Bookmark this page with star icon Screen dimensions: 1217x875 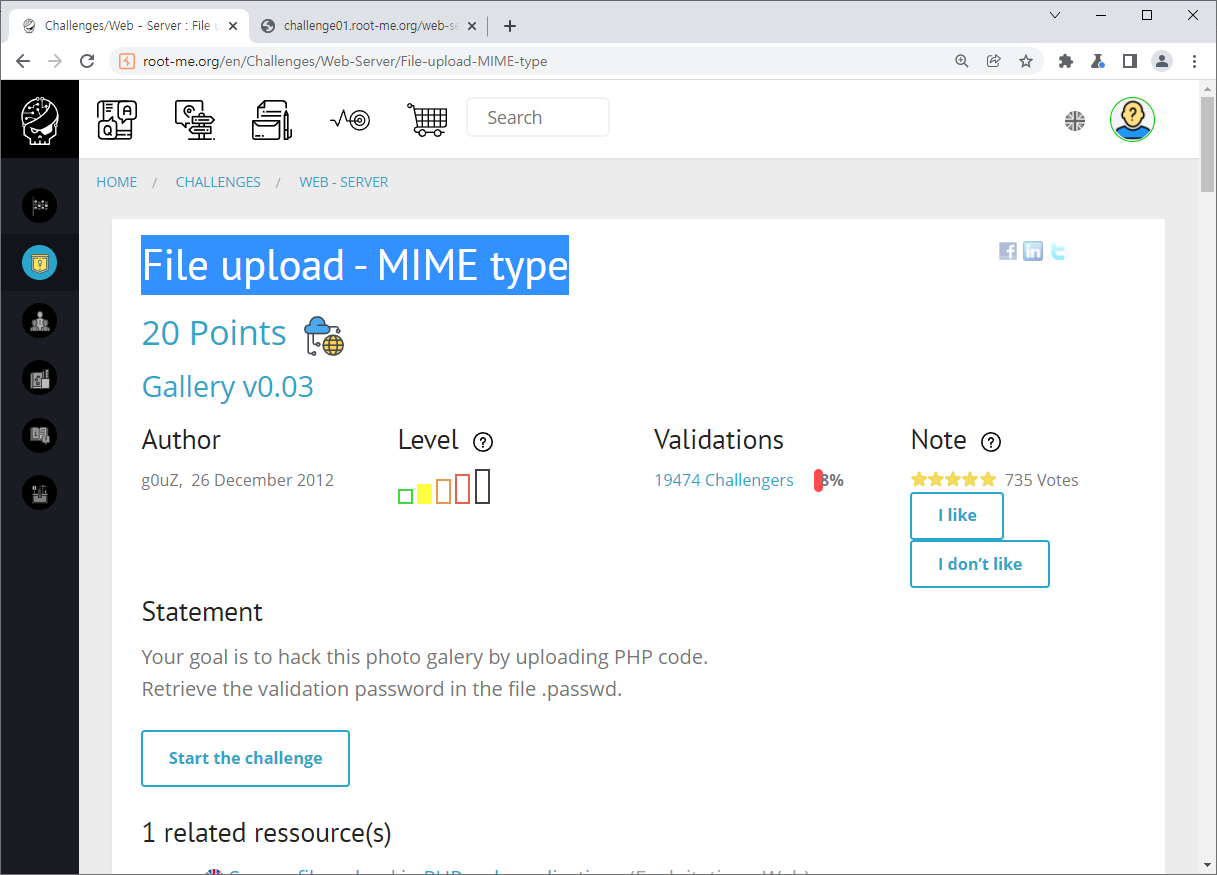[1026, 61]
